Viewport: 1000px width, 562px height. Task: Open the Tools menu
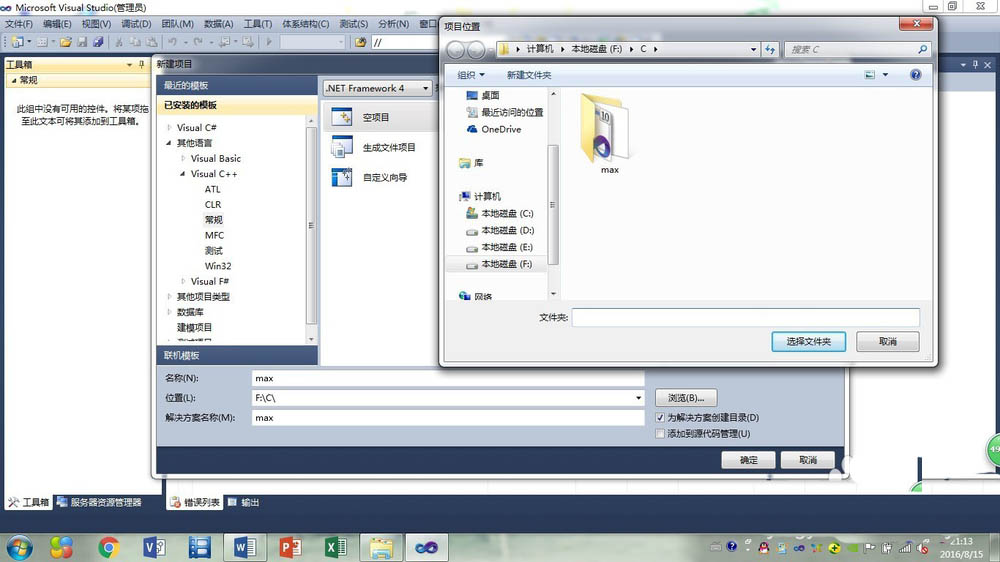coord(258,24)
